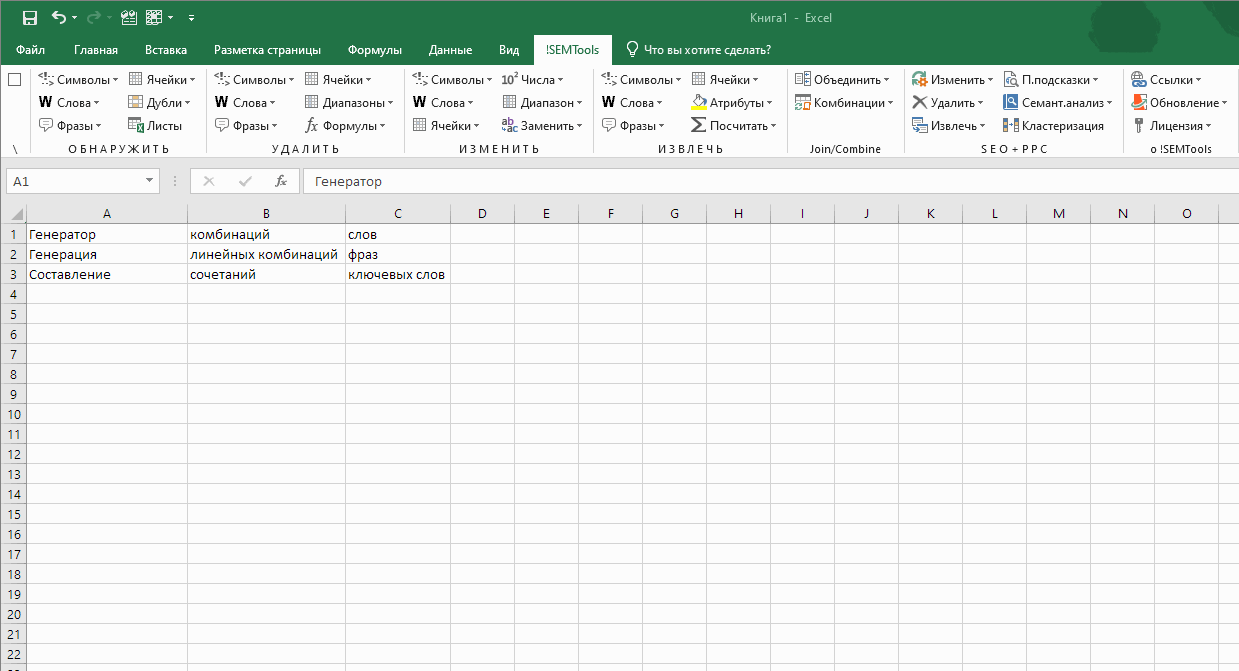Open the Комбинации combinations menu
1239x671 pixels.
click(844, 102)
